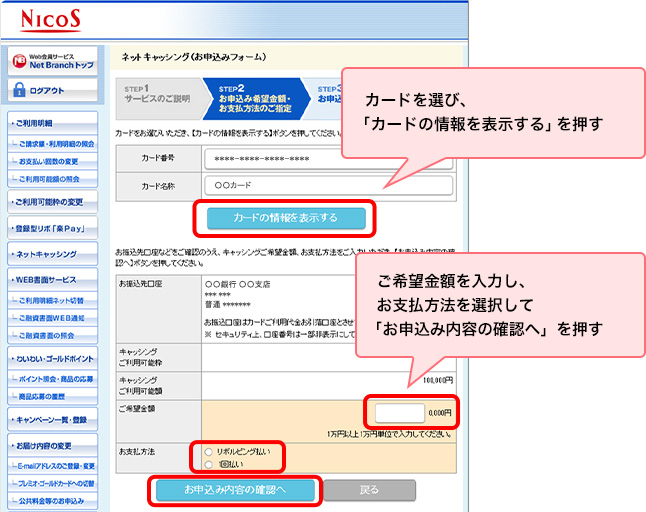Image resolution: width=646 pixels, height=512 pixels.
Task: Click the ご希望金額 amount input field
Action: click(x=400, y=412)
